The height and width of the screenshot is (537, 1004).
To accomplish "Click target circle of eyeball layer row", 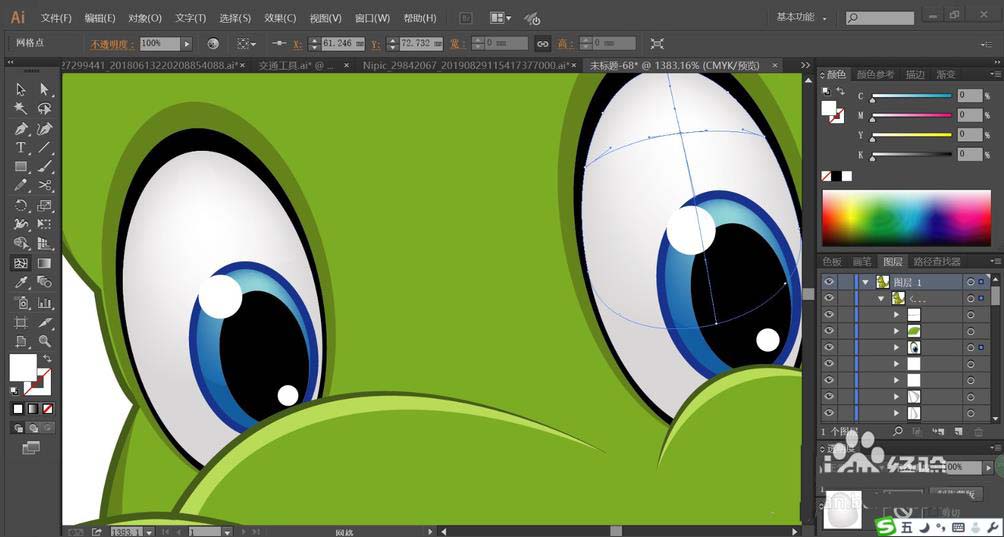I will tap(971, 348).
